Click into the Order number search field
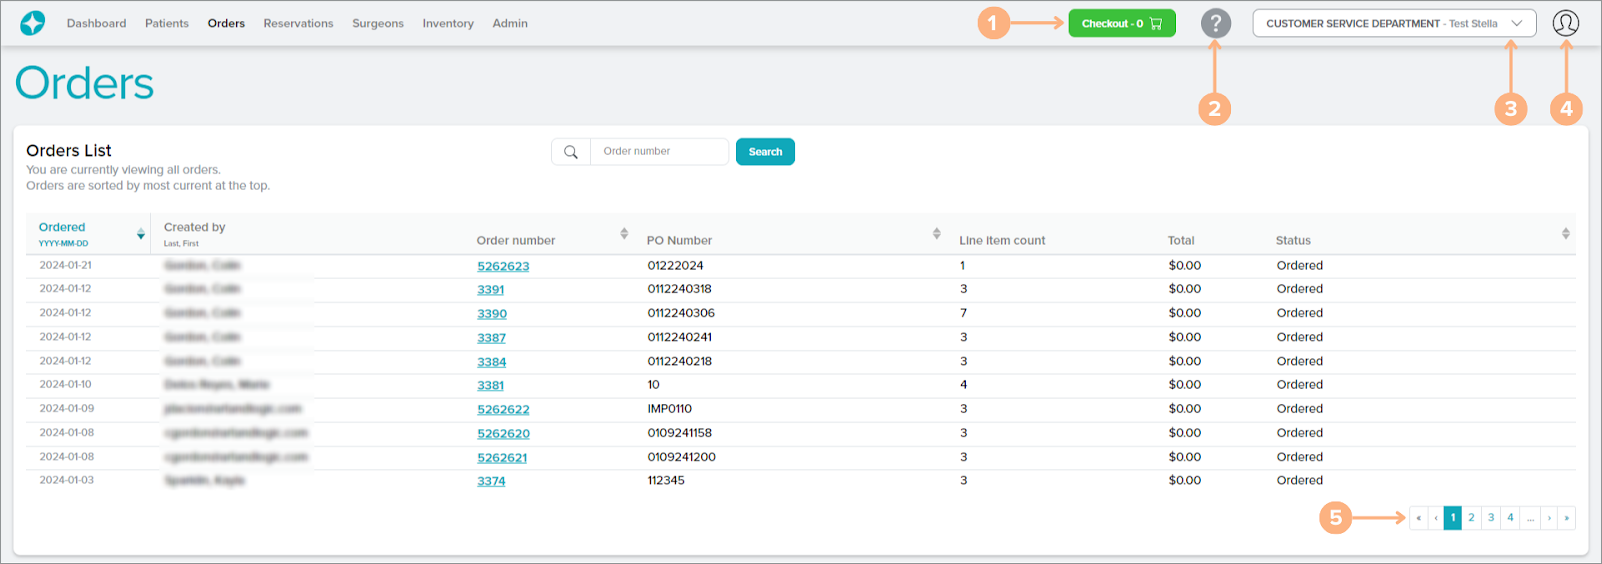 [659, 152]
